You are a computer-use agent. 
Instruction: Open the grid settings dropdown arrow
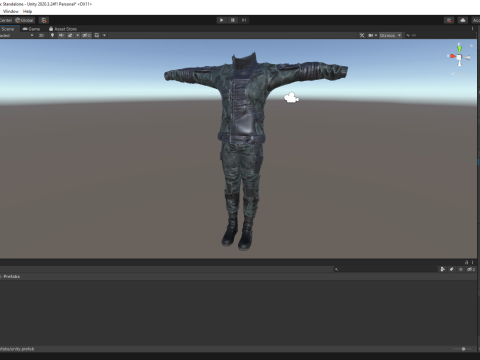point(104,35)
